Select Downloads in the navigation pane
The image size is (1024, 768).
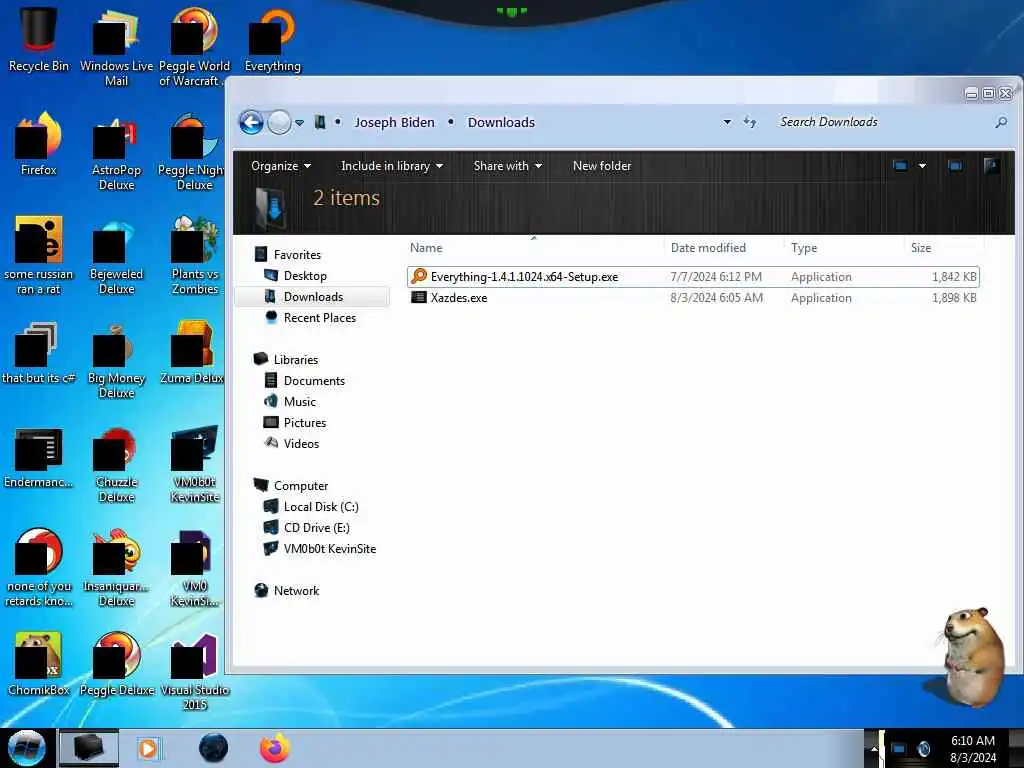(x=313, y=296)
